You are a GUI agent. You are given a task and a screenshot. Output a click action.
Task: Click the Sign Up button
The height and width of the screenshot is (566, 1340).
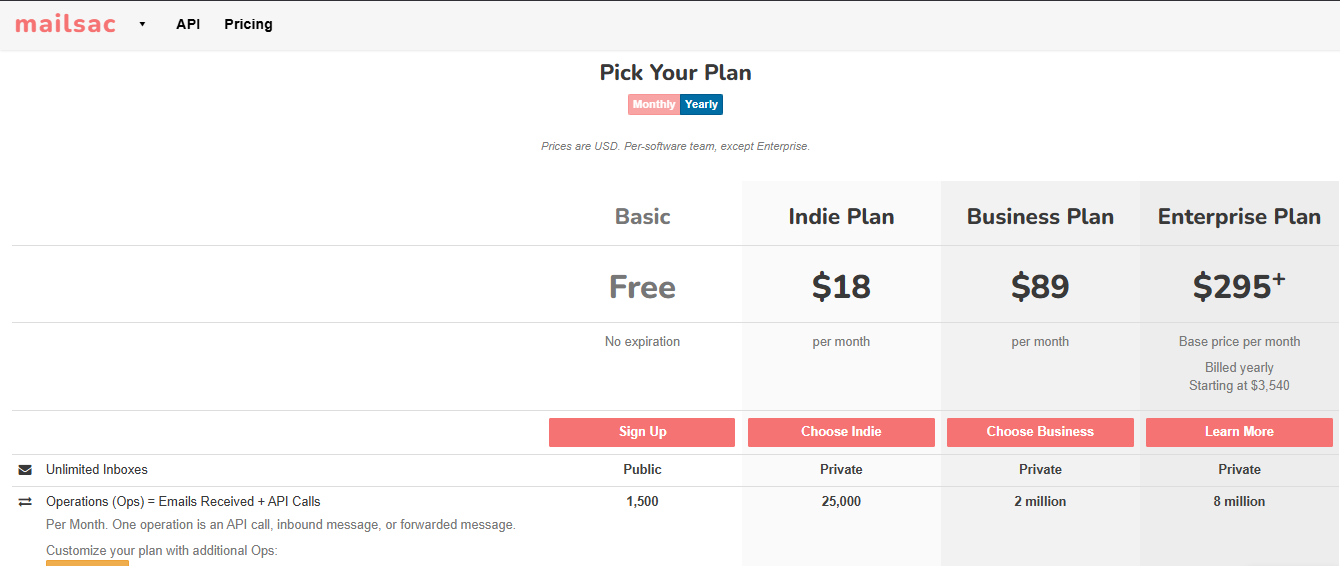[642, 432]
